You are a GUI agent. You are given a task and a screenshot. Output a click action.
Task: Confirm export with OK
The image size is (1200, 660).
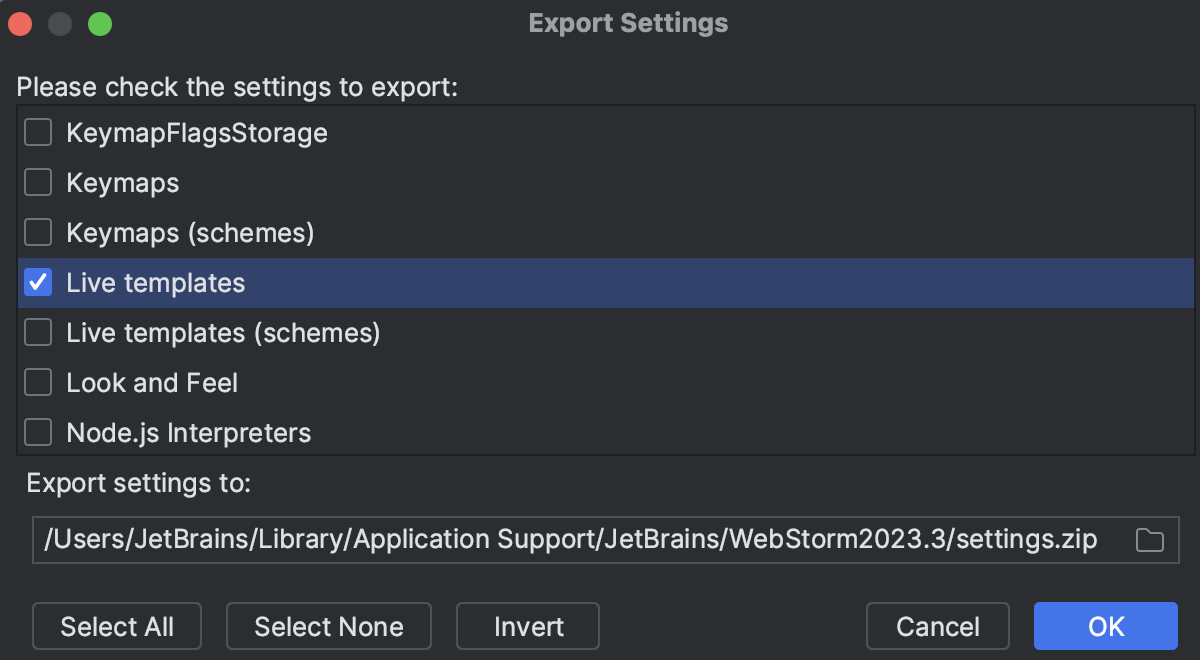pyautogui.click(x=1105, y=626)
